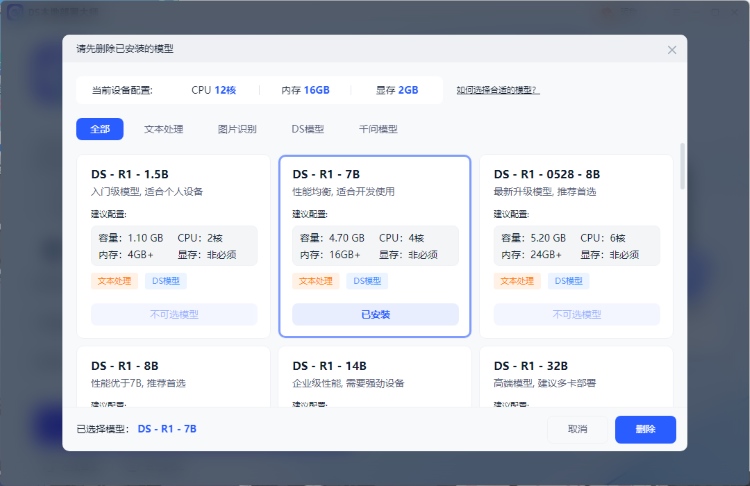Open the 千问模型 tab
This screenshot has width=750, height=486.
(x=378, y=129)
